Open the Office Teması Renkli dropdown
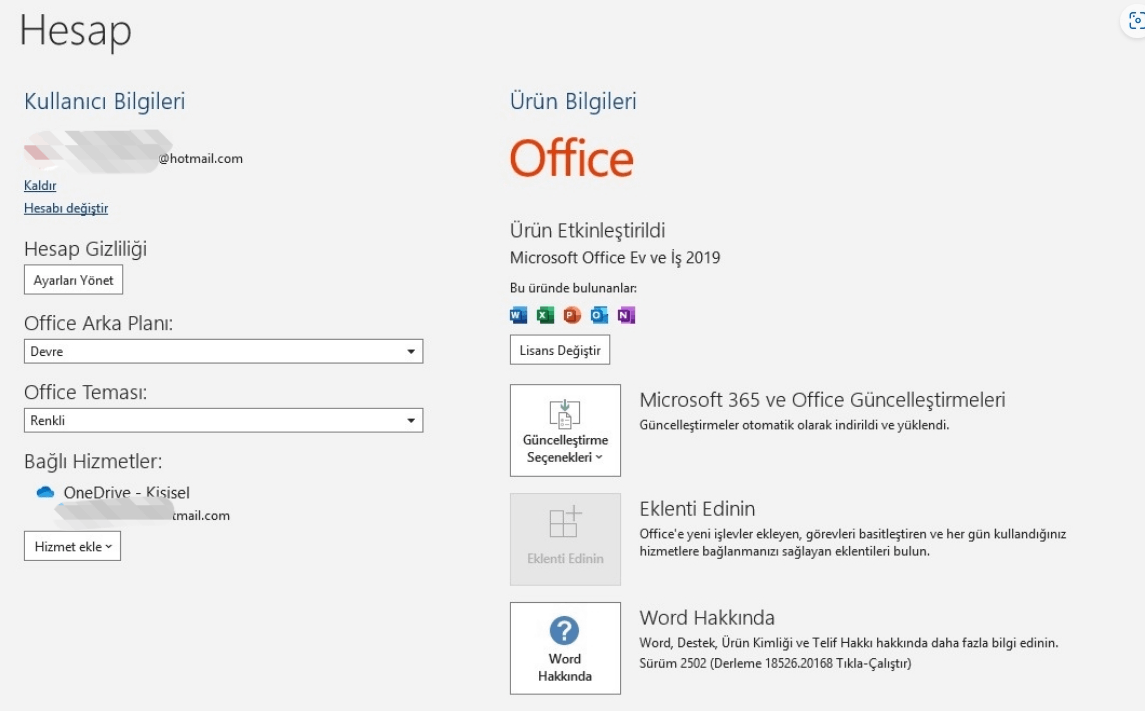This screenshot has height=711, width=1145. pyautogui.click(x=223, y=420)
